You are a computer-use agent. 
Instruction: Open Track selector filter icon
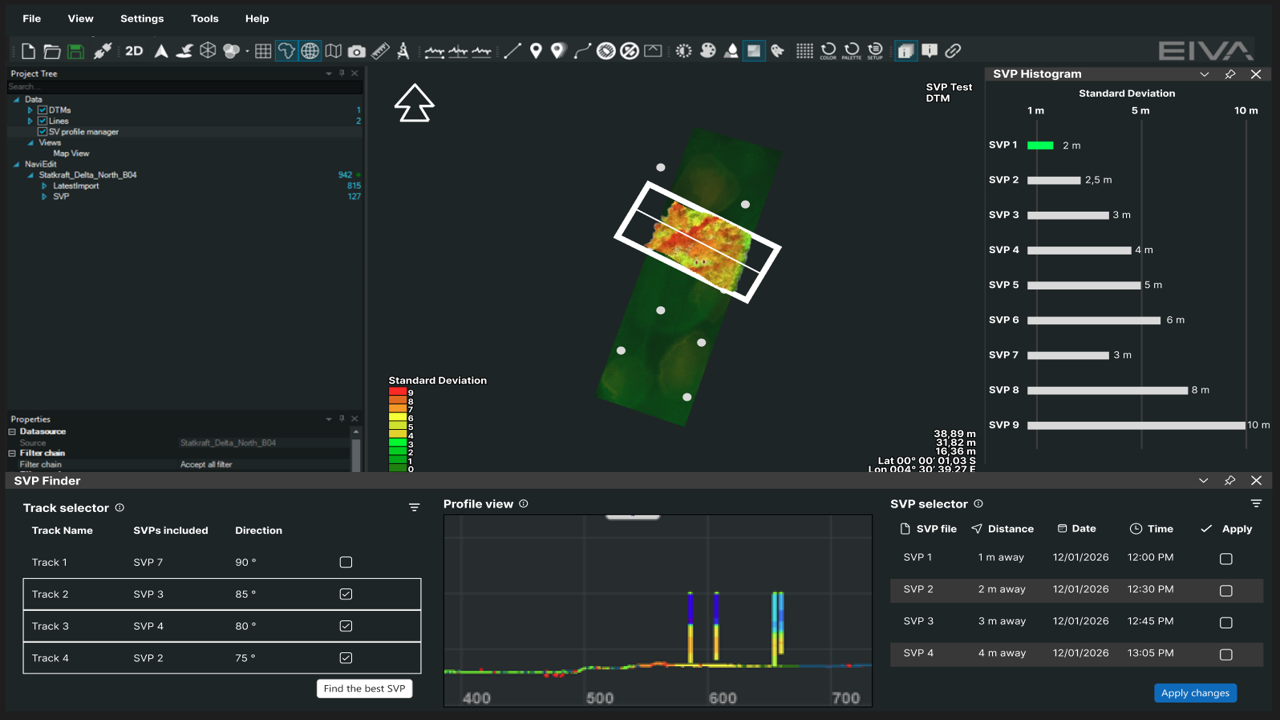click(x=414, y=508)
